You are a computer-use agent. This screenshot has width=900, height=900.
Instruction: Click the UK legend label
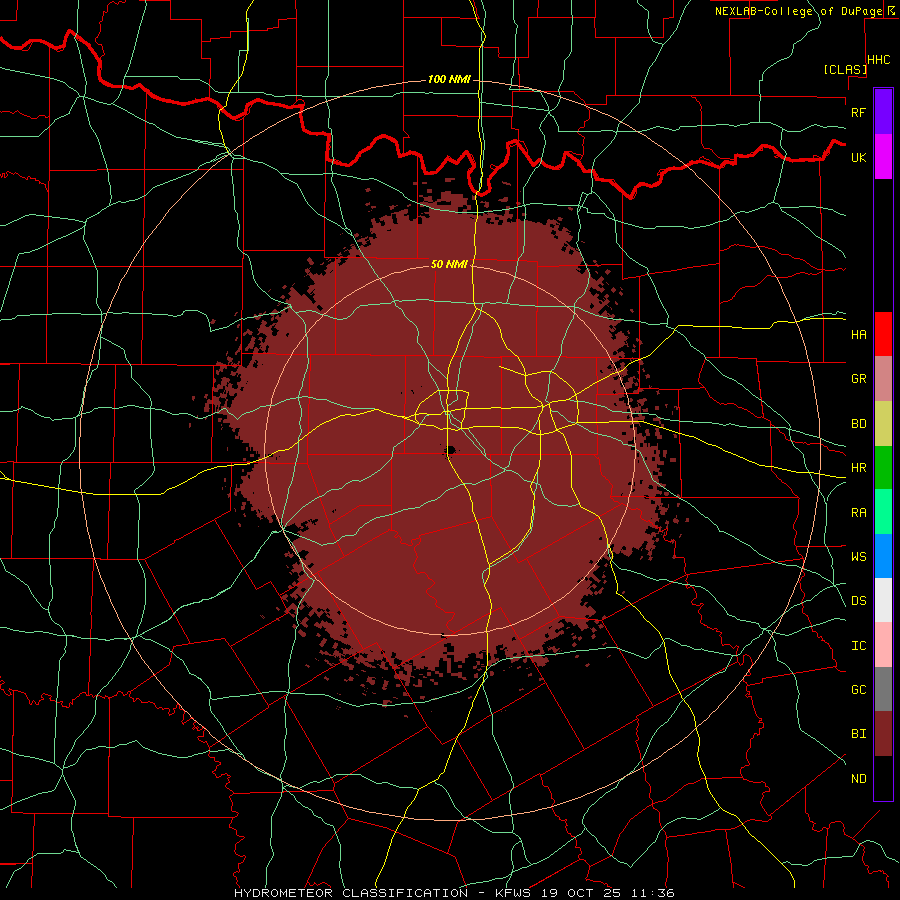pyautogui.click(x=858, y=157)
